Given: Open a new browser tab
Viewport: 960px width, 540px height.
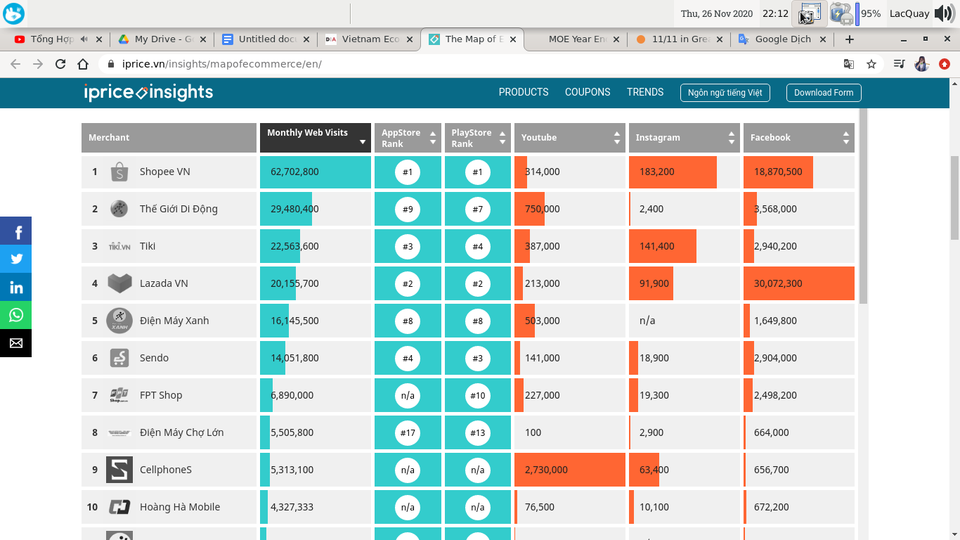Looking at the screenshot, I should click(849, 39).
